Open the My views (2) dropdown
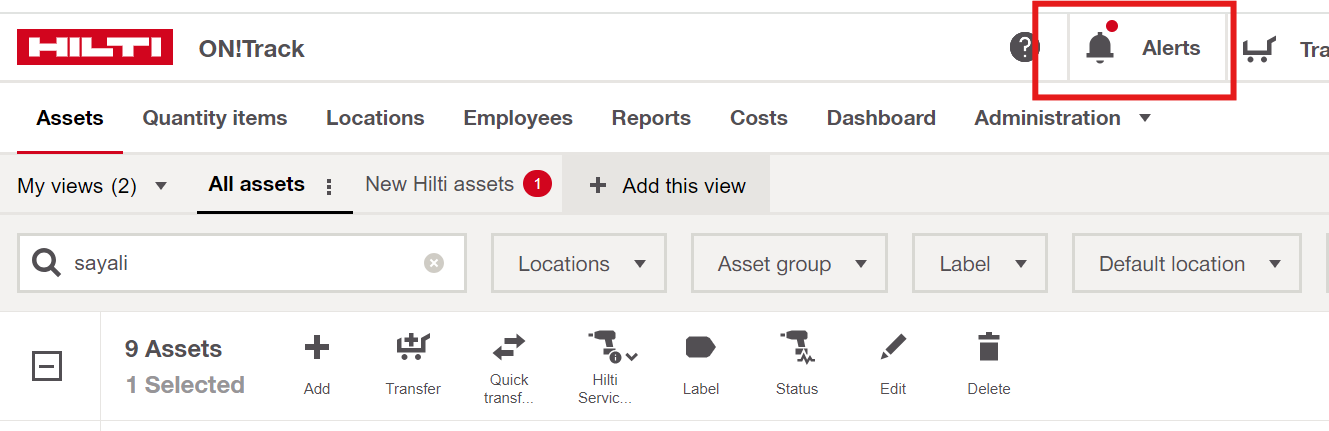The image size is (1329, 431). pos(92,186)
